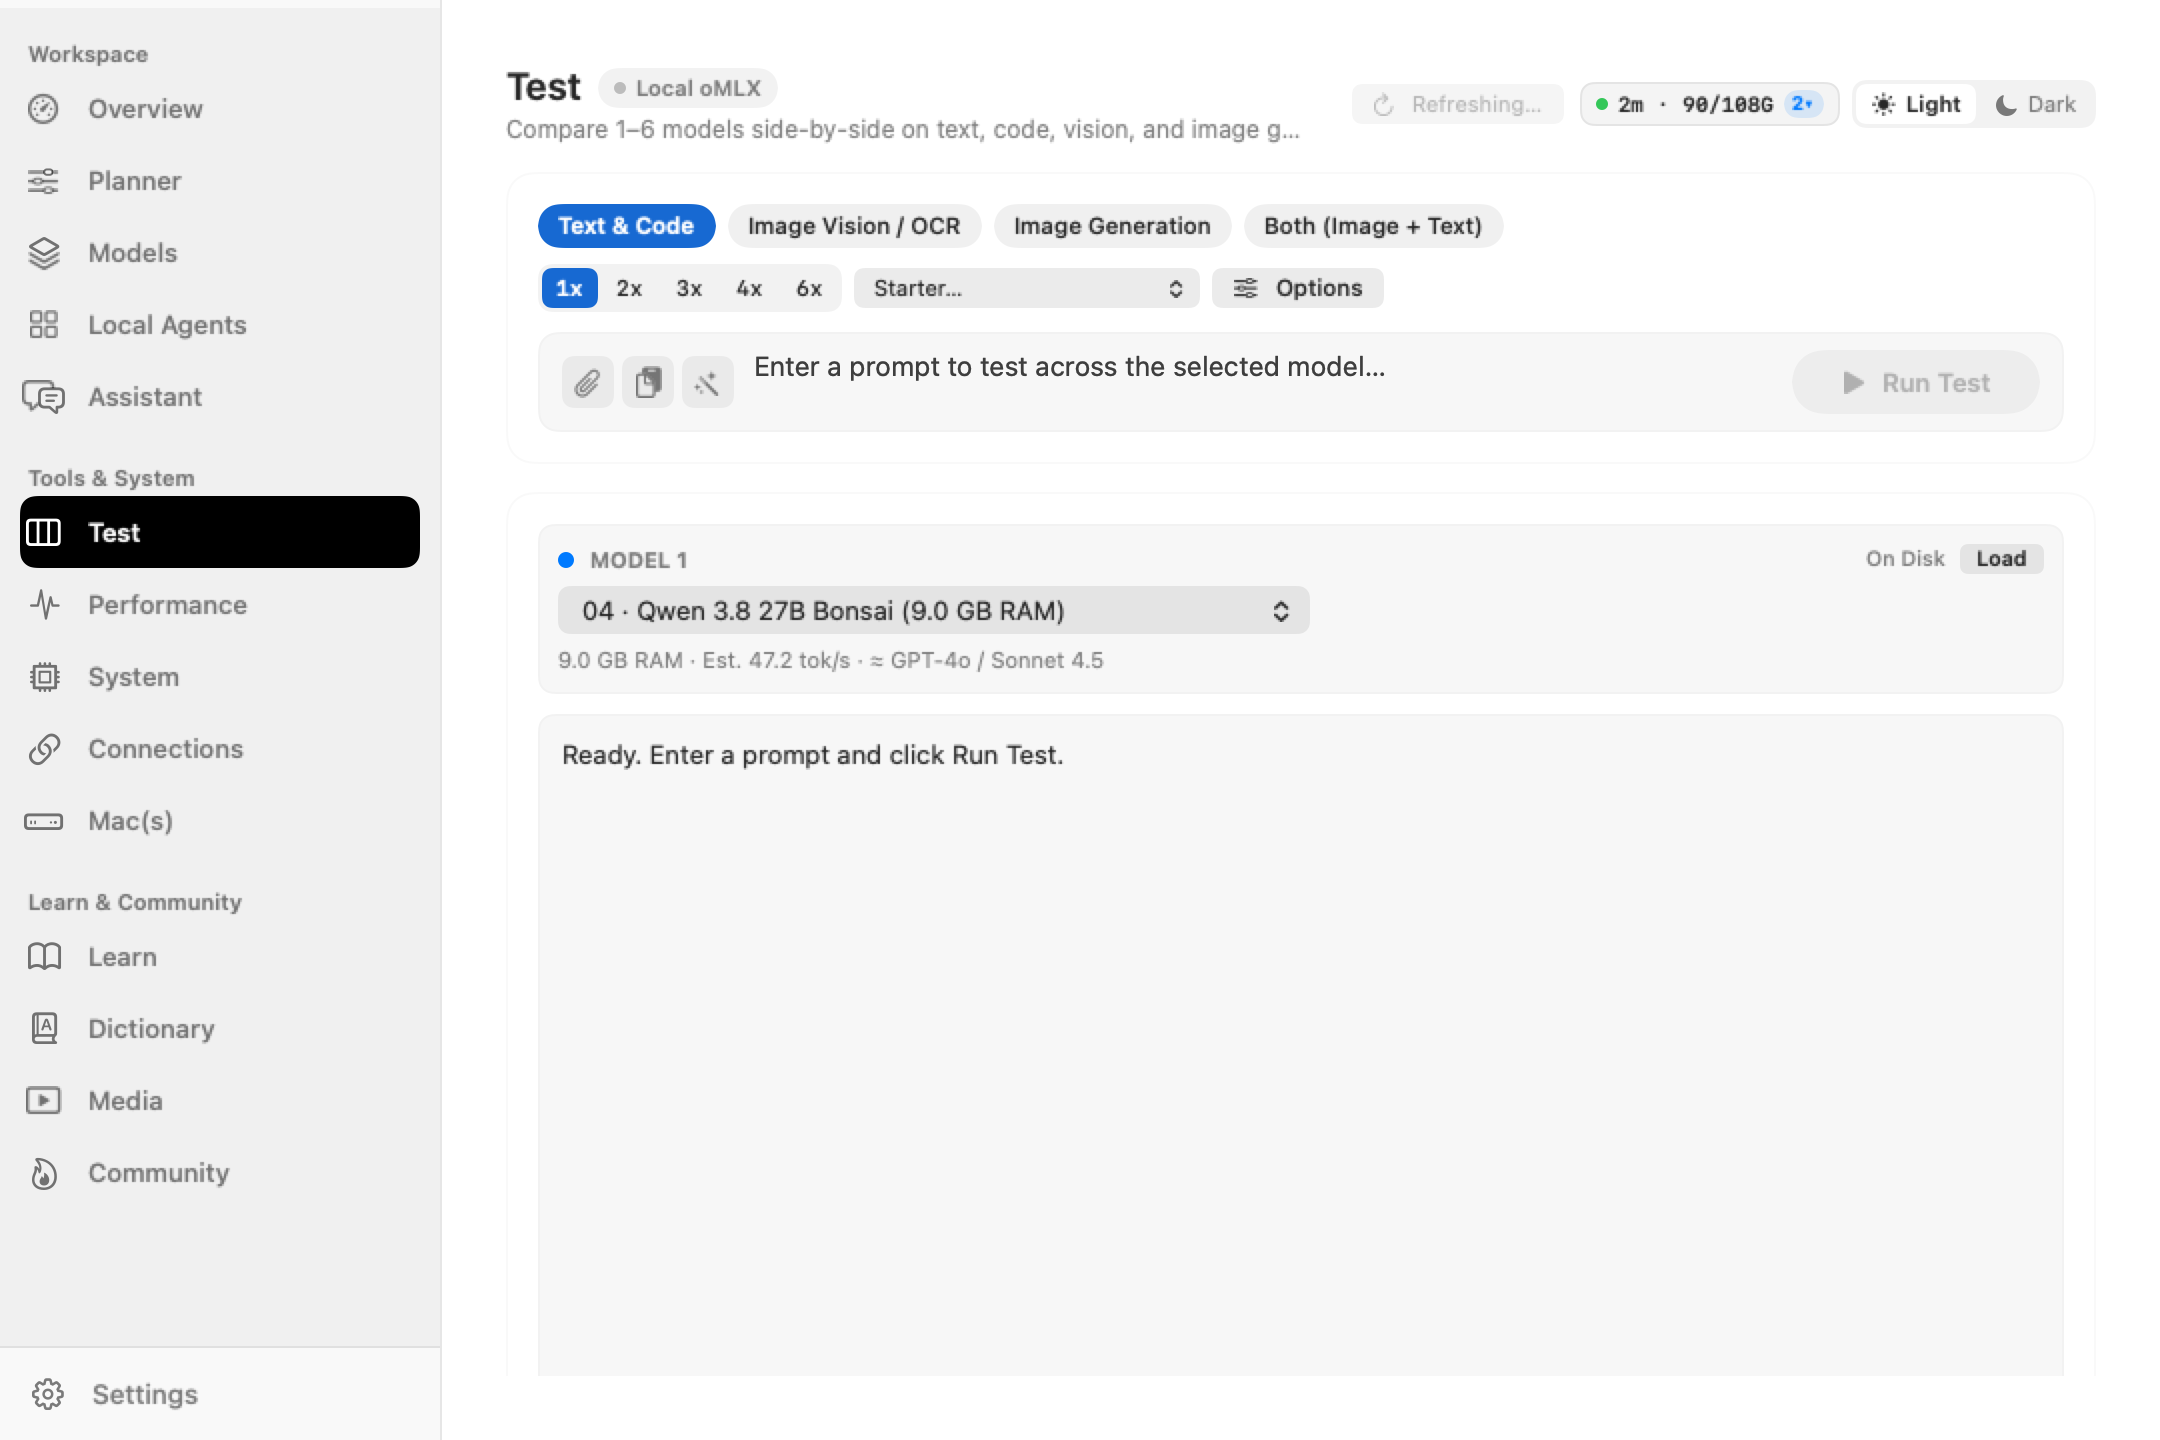Click the '9.0 GB RAM · Est. 47.2 tok/s' text
The image size is (2160, 1440).
point(704,661)
